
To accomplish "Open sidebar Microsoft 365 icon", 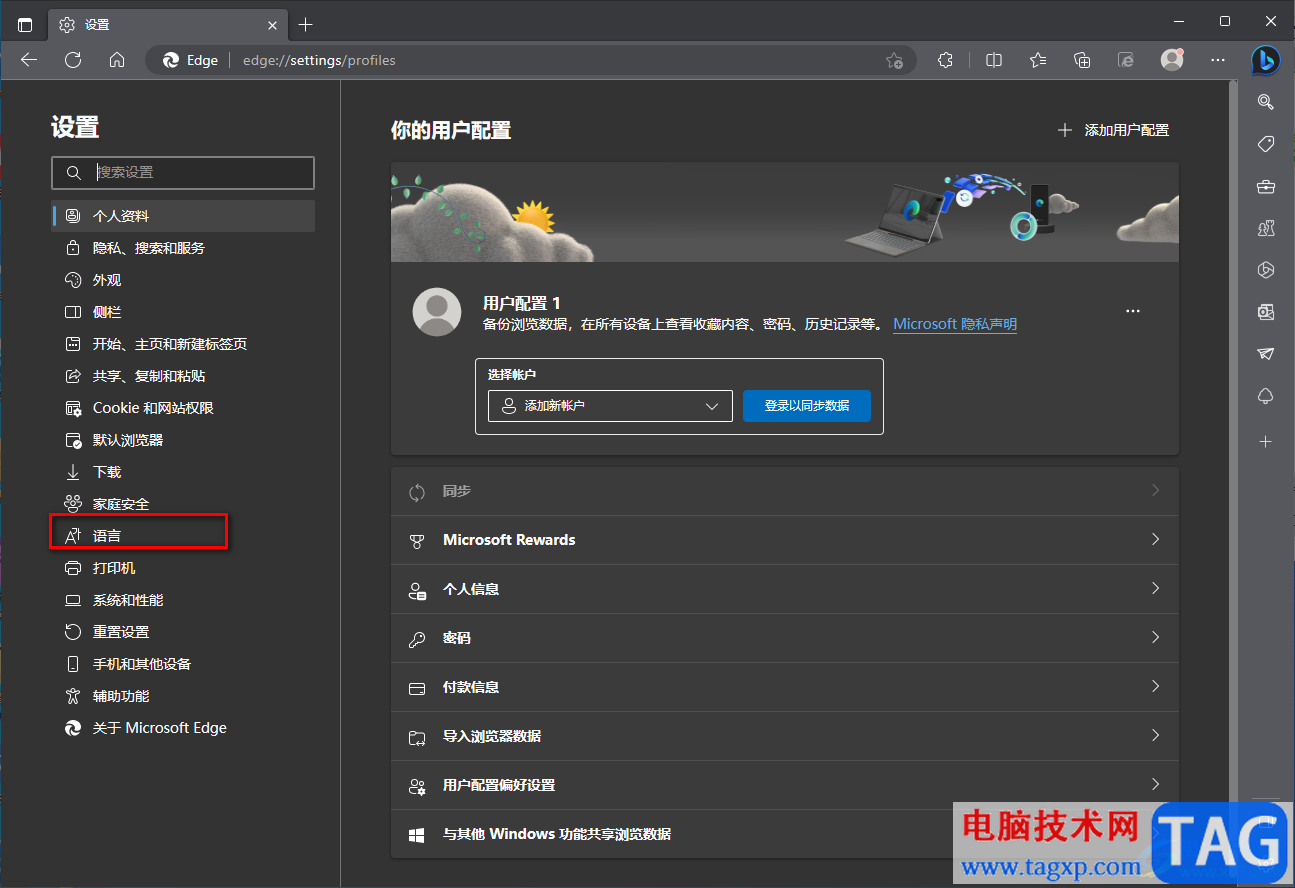I will click(1265, 270).
